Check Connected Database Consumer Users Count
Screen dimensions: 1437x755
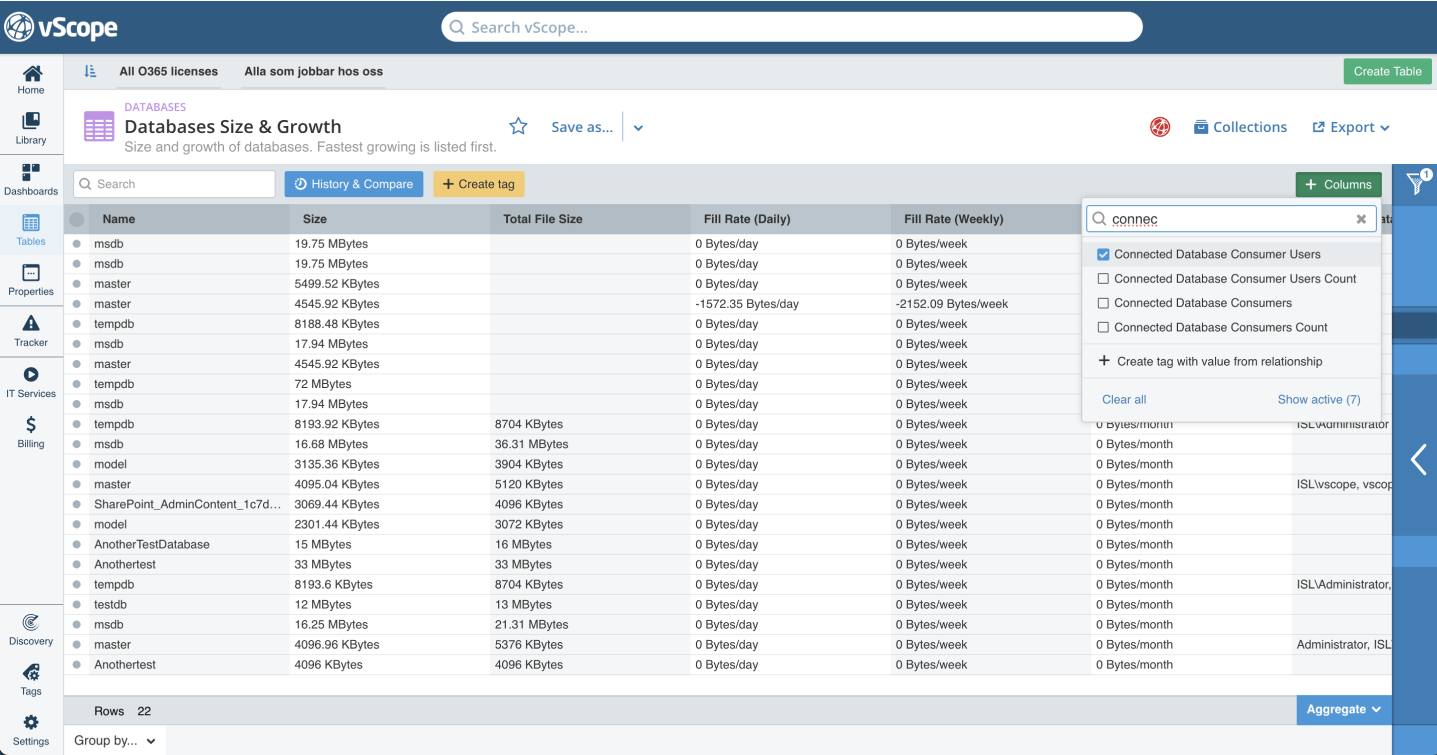1104,279
